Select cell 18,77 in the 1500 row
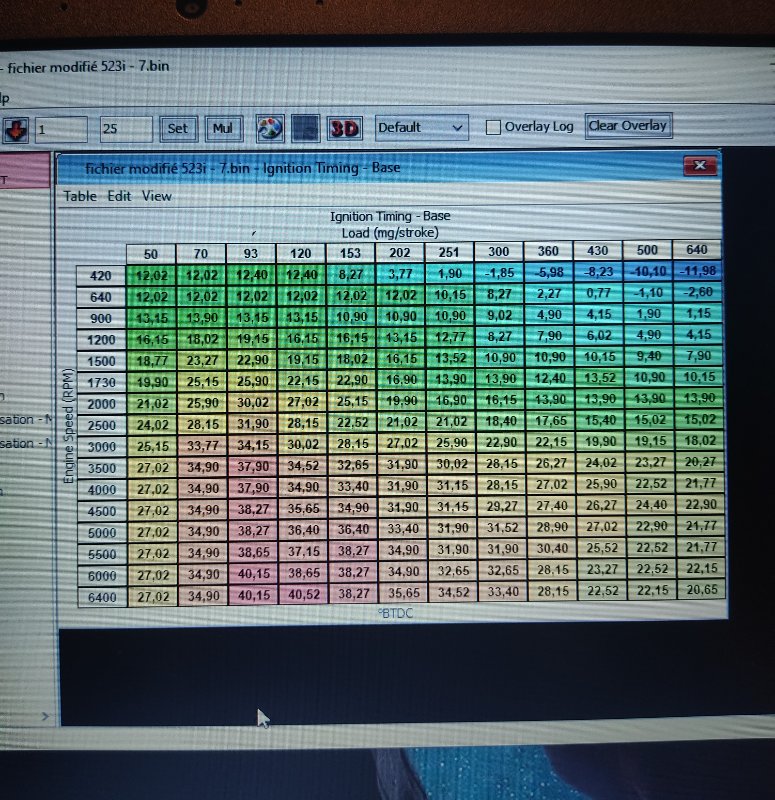775x800 pixels. coord(152,361)
